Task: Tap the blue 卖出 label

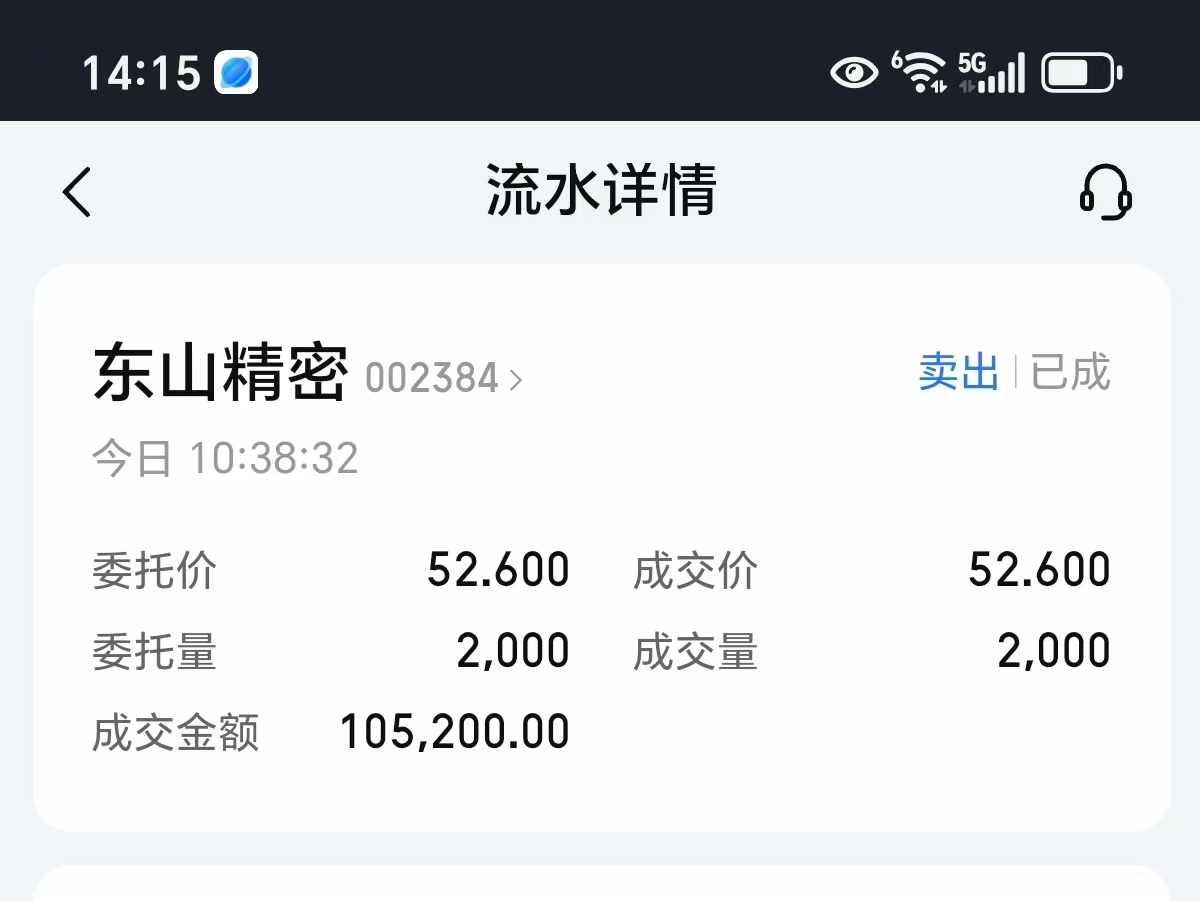Action: [959, 373]
